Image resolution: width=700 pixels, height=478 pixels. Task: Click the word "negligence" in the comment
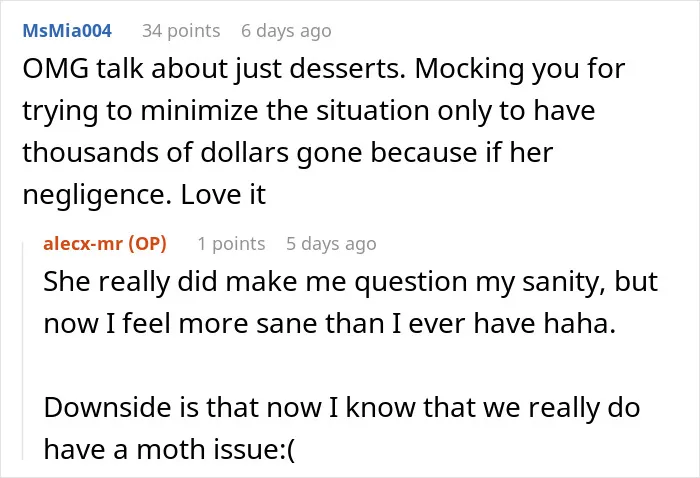click(x=97, y=195)
